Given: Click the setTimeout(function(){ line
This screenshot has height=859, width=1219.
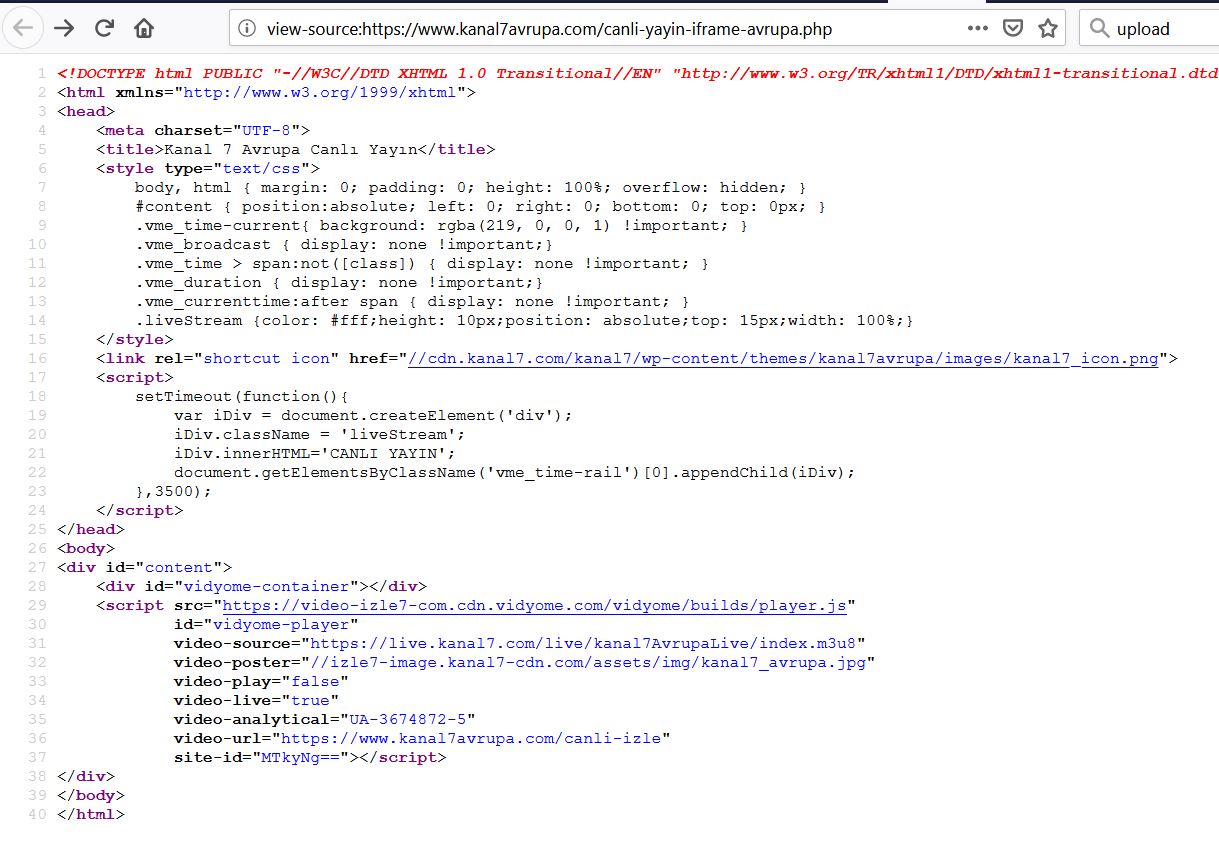Looking at the screenshot, I should coord(242,396).
